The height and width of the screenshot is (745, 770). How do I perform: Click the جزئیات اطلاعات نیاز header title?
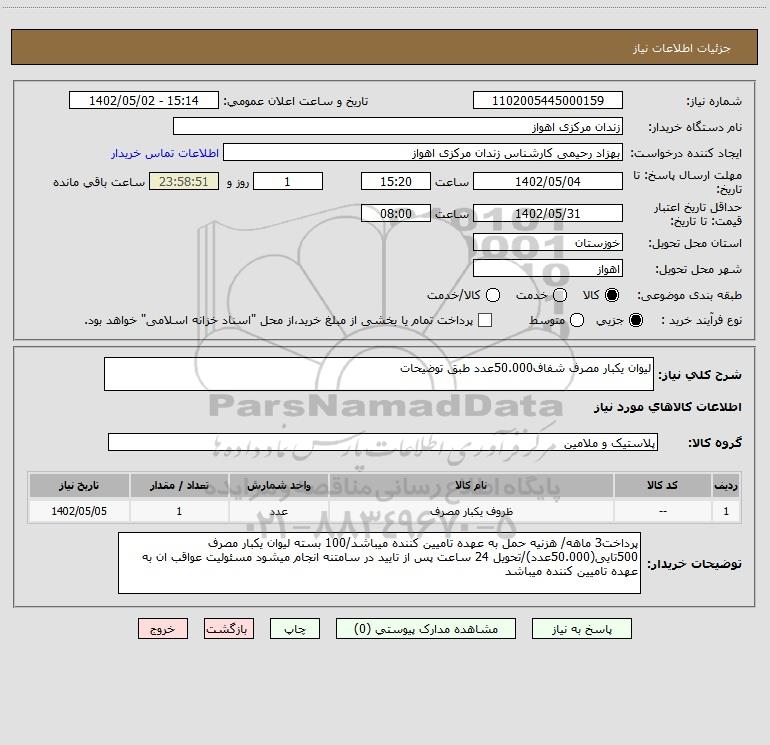(x=682, y=48)
